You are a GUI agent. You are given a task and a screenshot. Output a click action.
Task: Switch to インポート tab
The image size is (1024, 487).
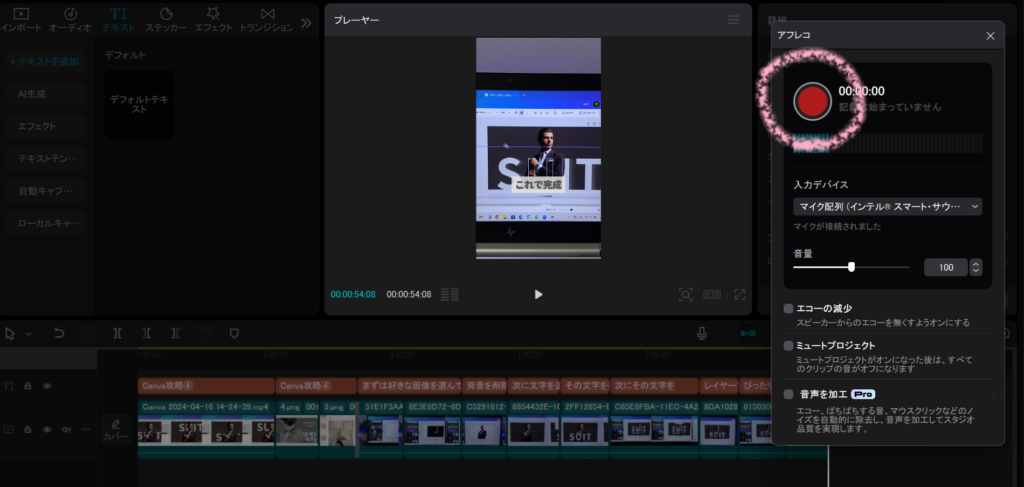click(x=21, y=20)
